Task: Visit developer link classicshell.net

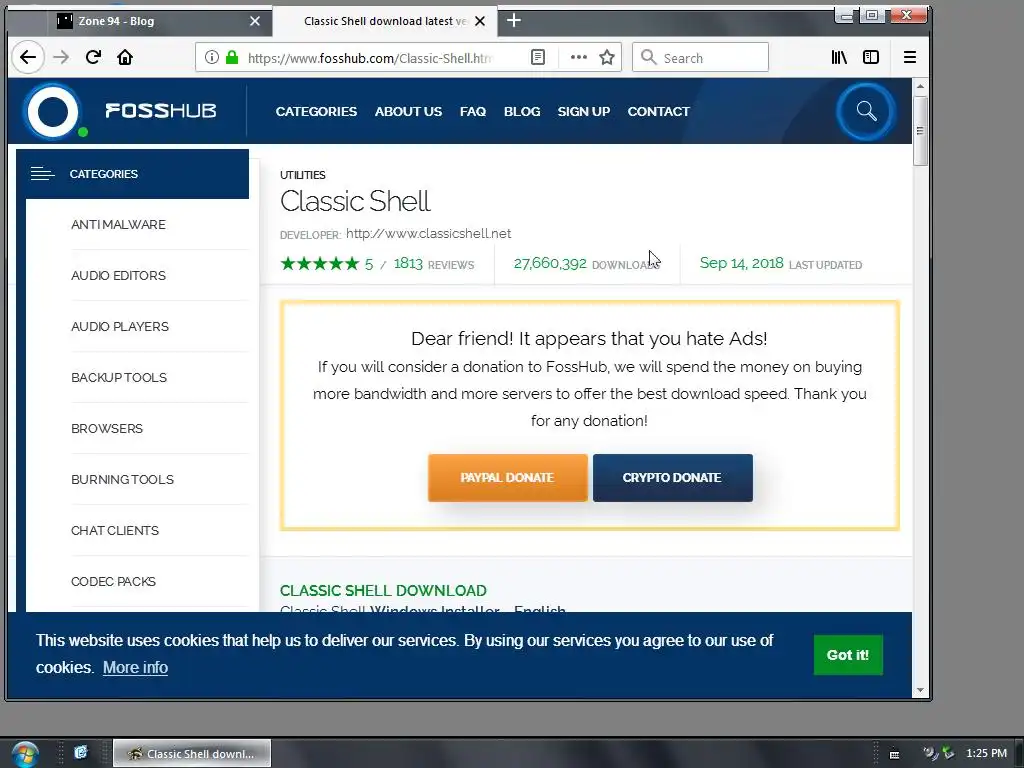Action: coord(428,234)
